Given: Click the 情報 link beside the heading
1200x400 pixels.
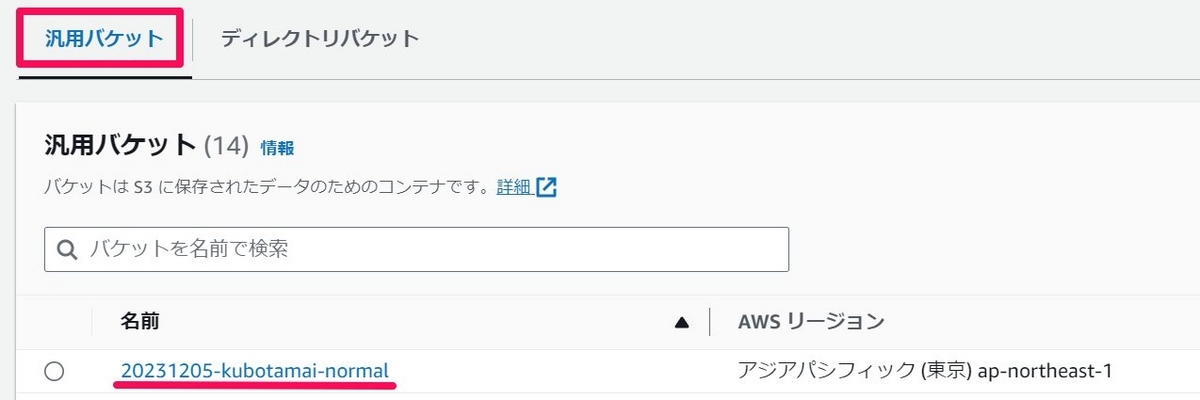Looking at the screenshot, I should click(277, 148).
